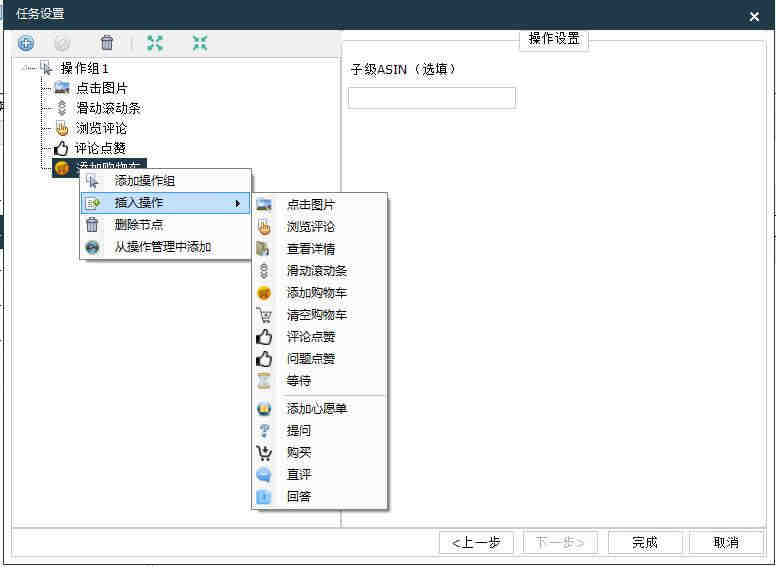Viewport: 776px width, 567px height.
Task: Click the globe icon beside 从操作管理中添加
Action: click(x=93, y=247)
